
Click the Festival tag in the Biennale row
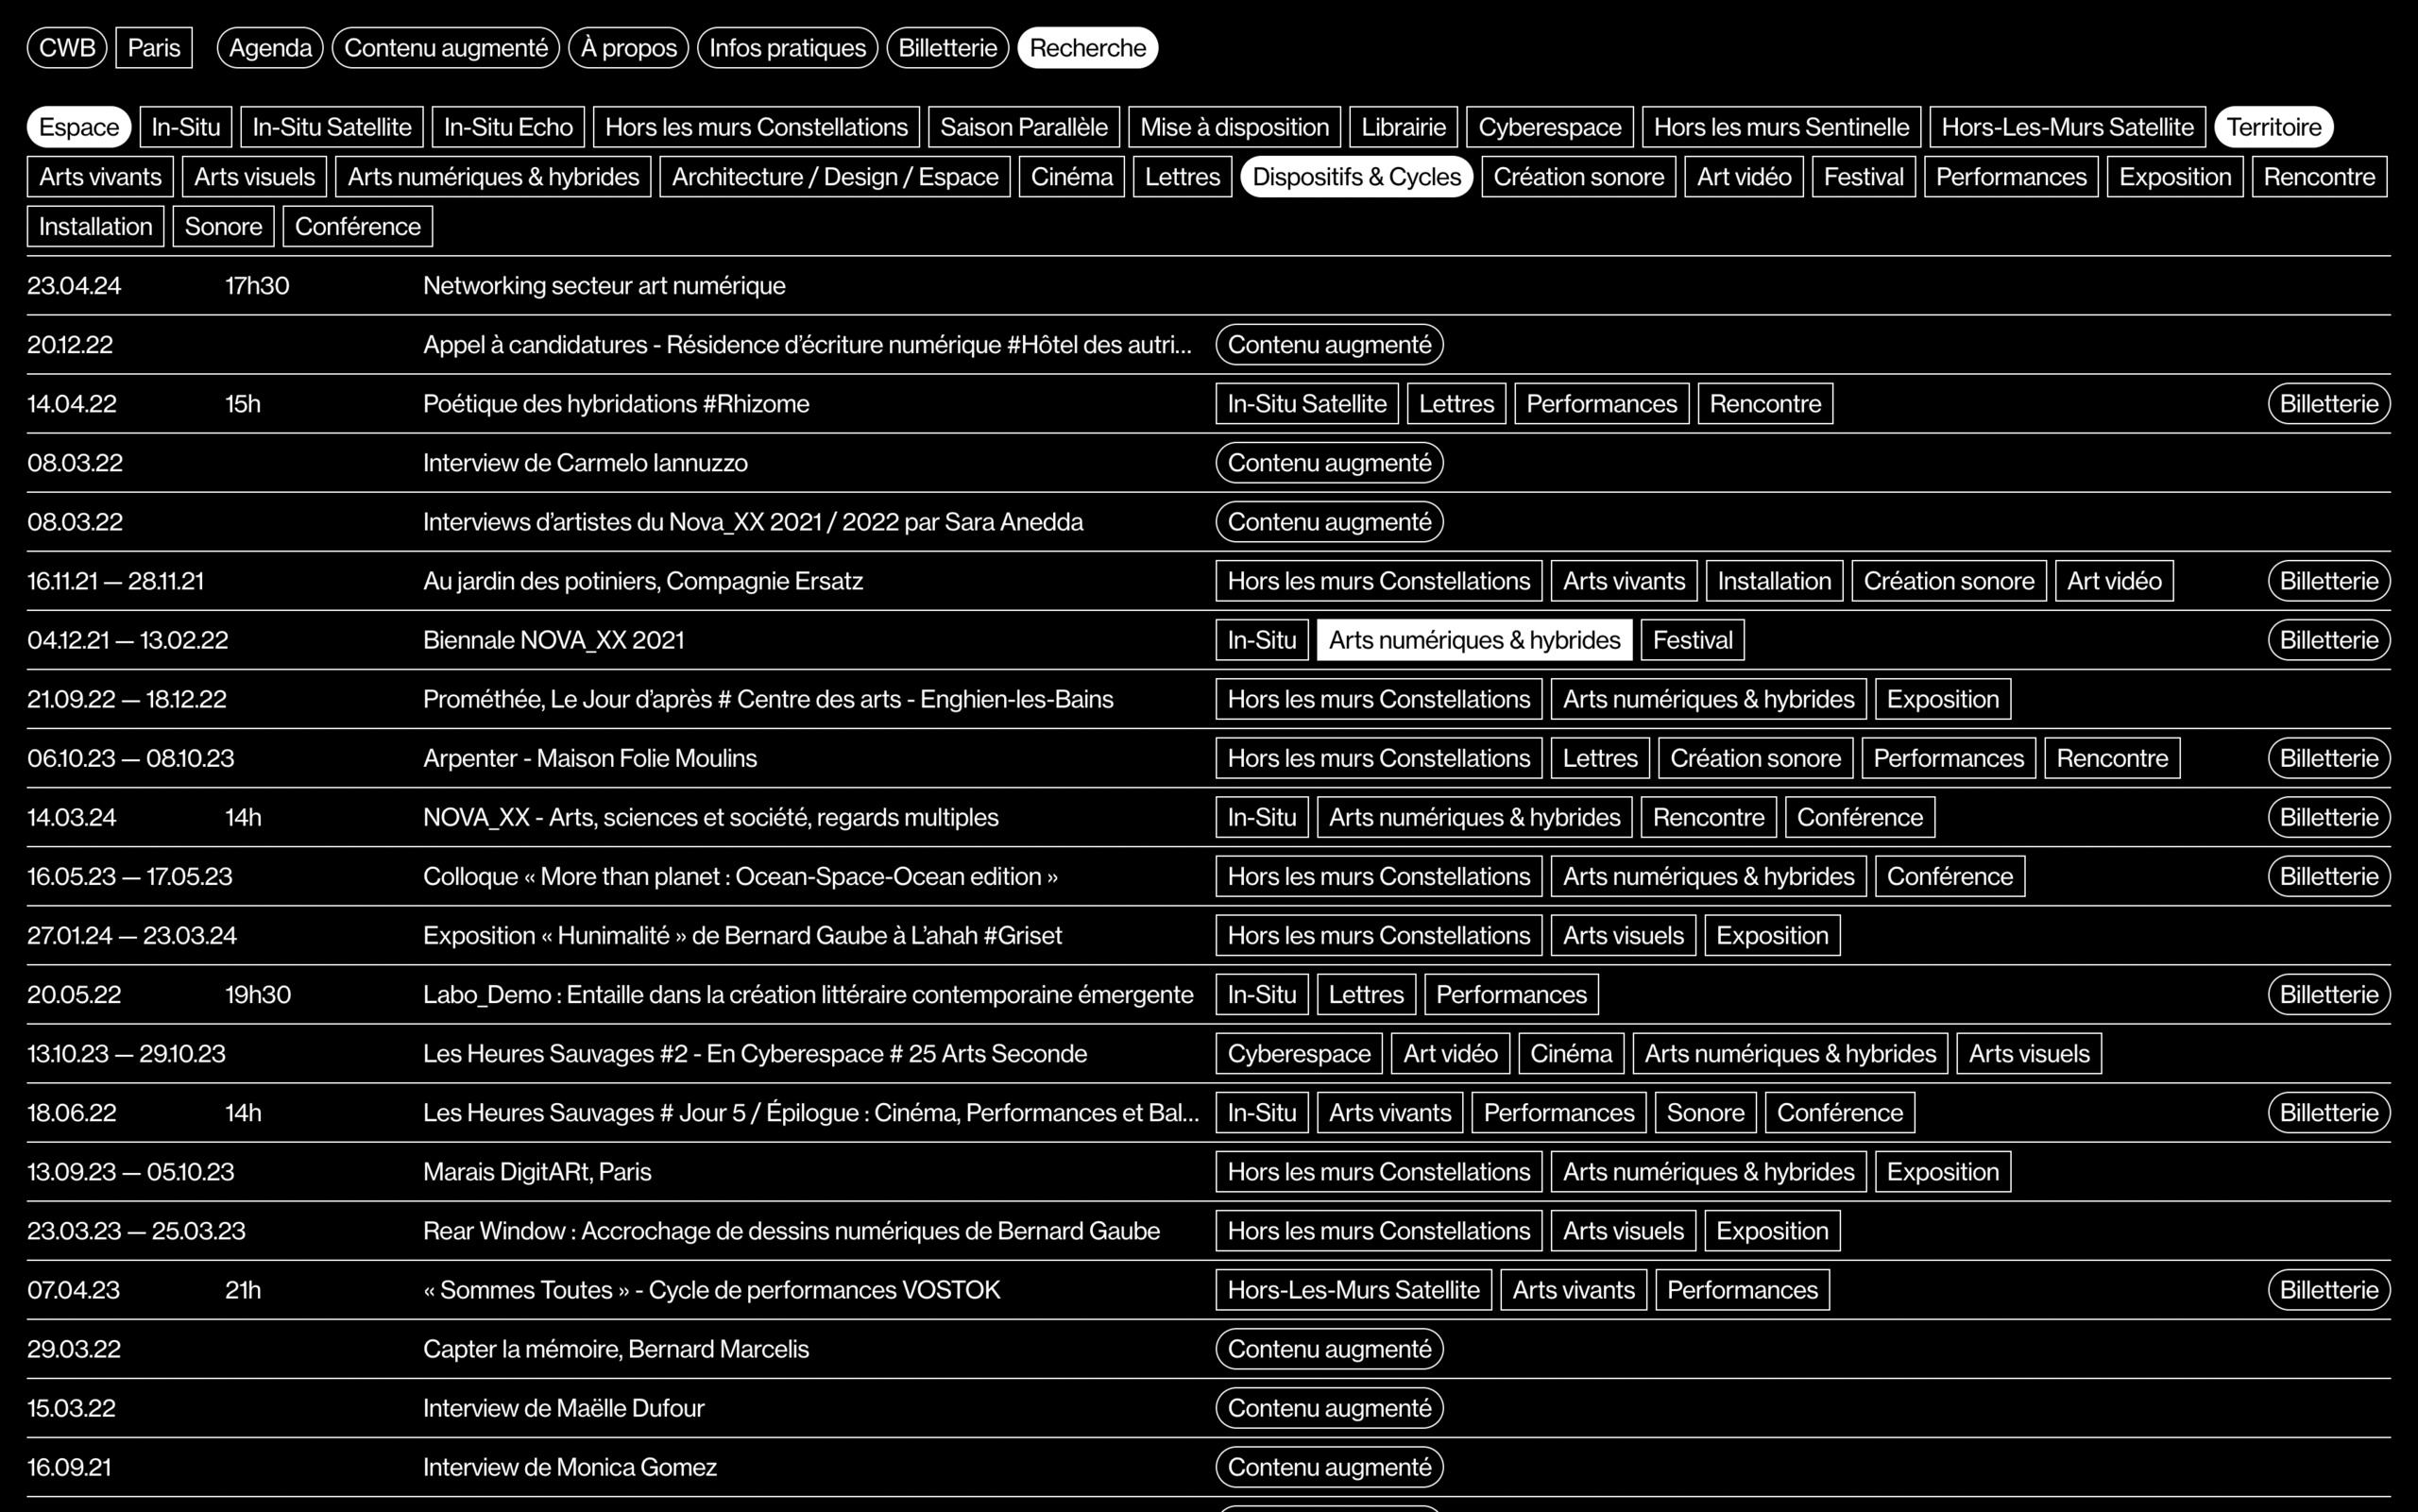[1692, 640]
